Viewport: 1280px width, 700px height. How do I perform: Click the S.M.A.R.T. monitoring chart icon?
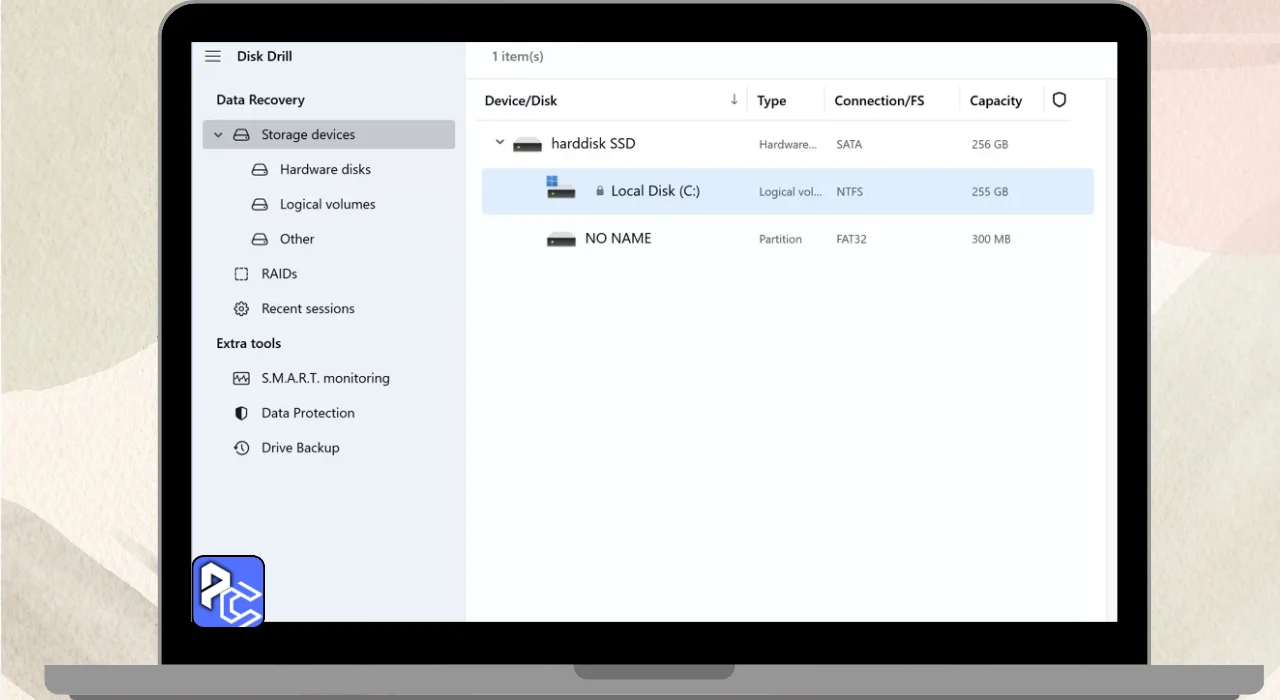click(x=241, y=379)
